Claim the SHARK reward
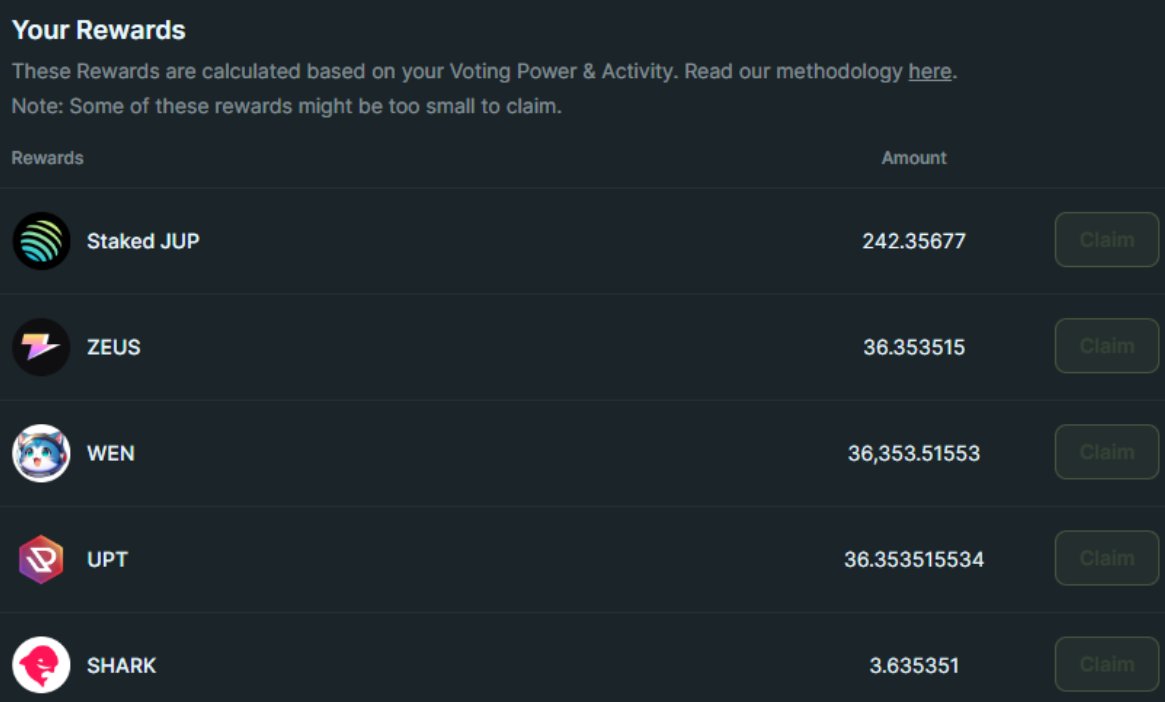Screen dimensions: 1165x702 tap(1106, 664)
